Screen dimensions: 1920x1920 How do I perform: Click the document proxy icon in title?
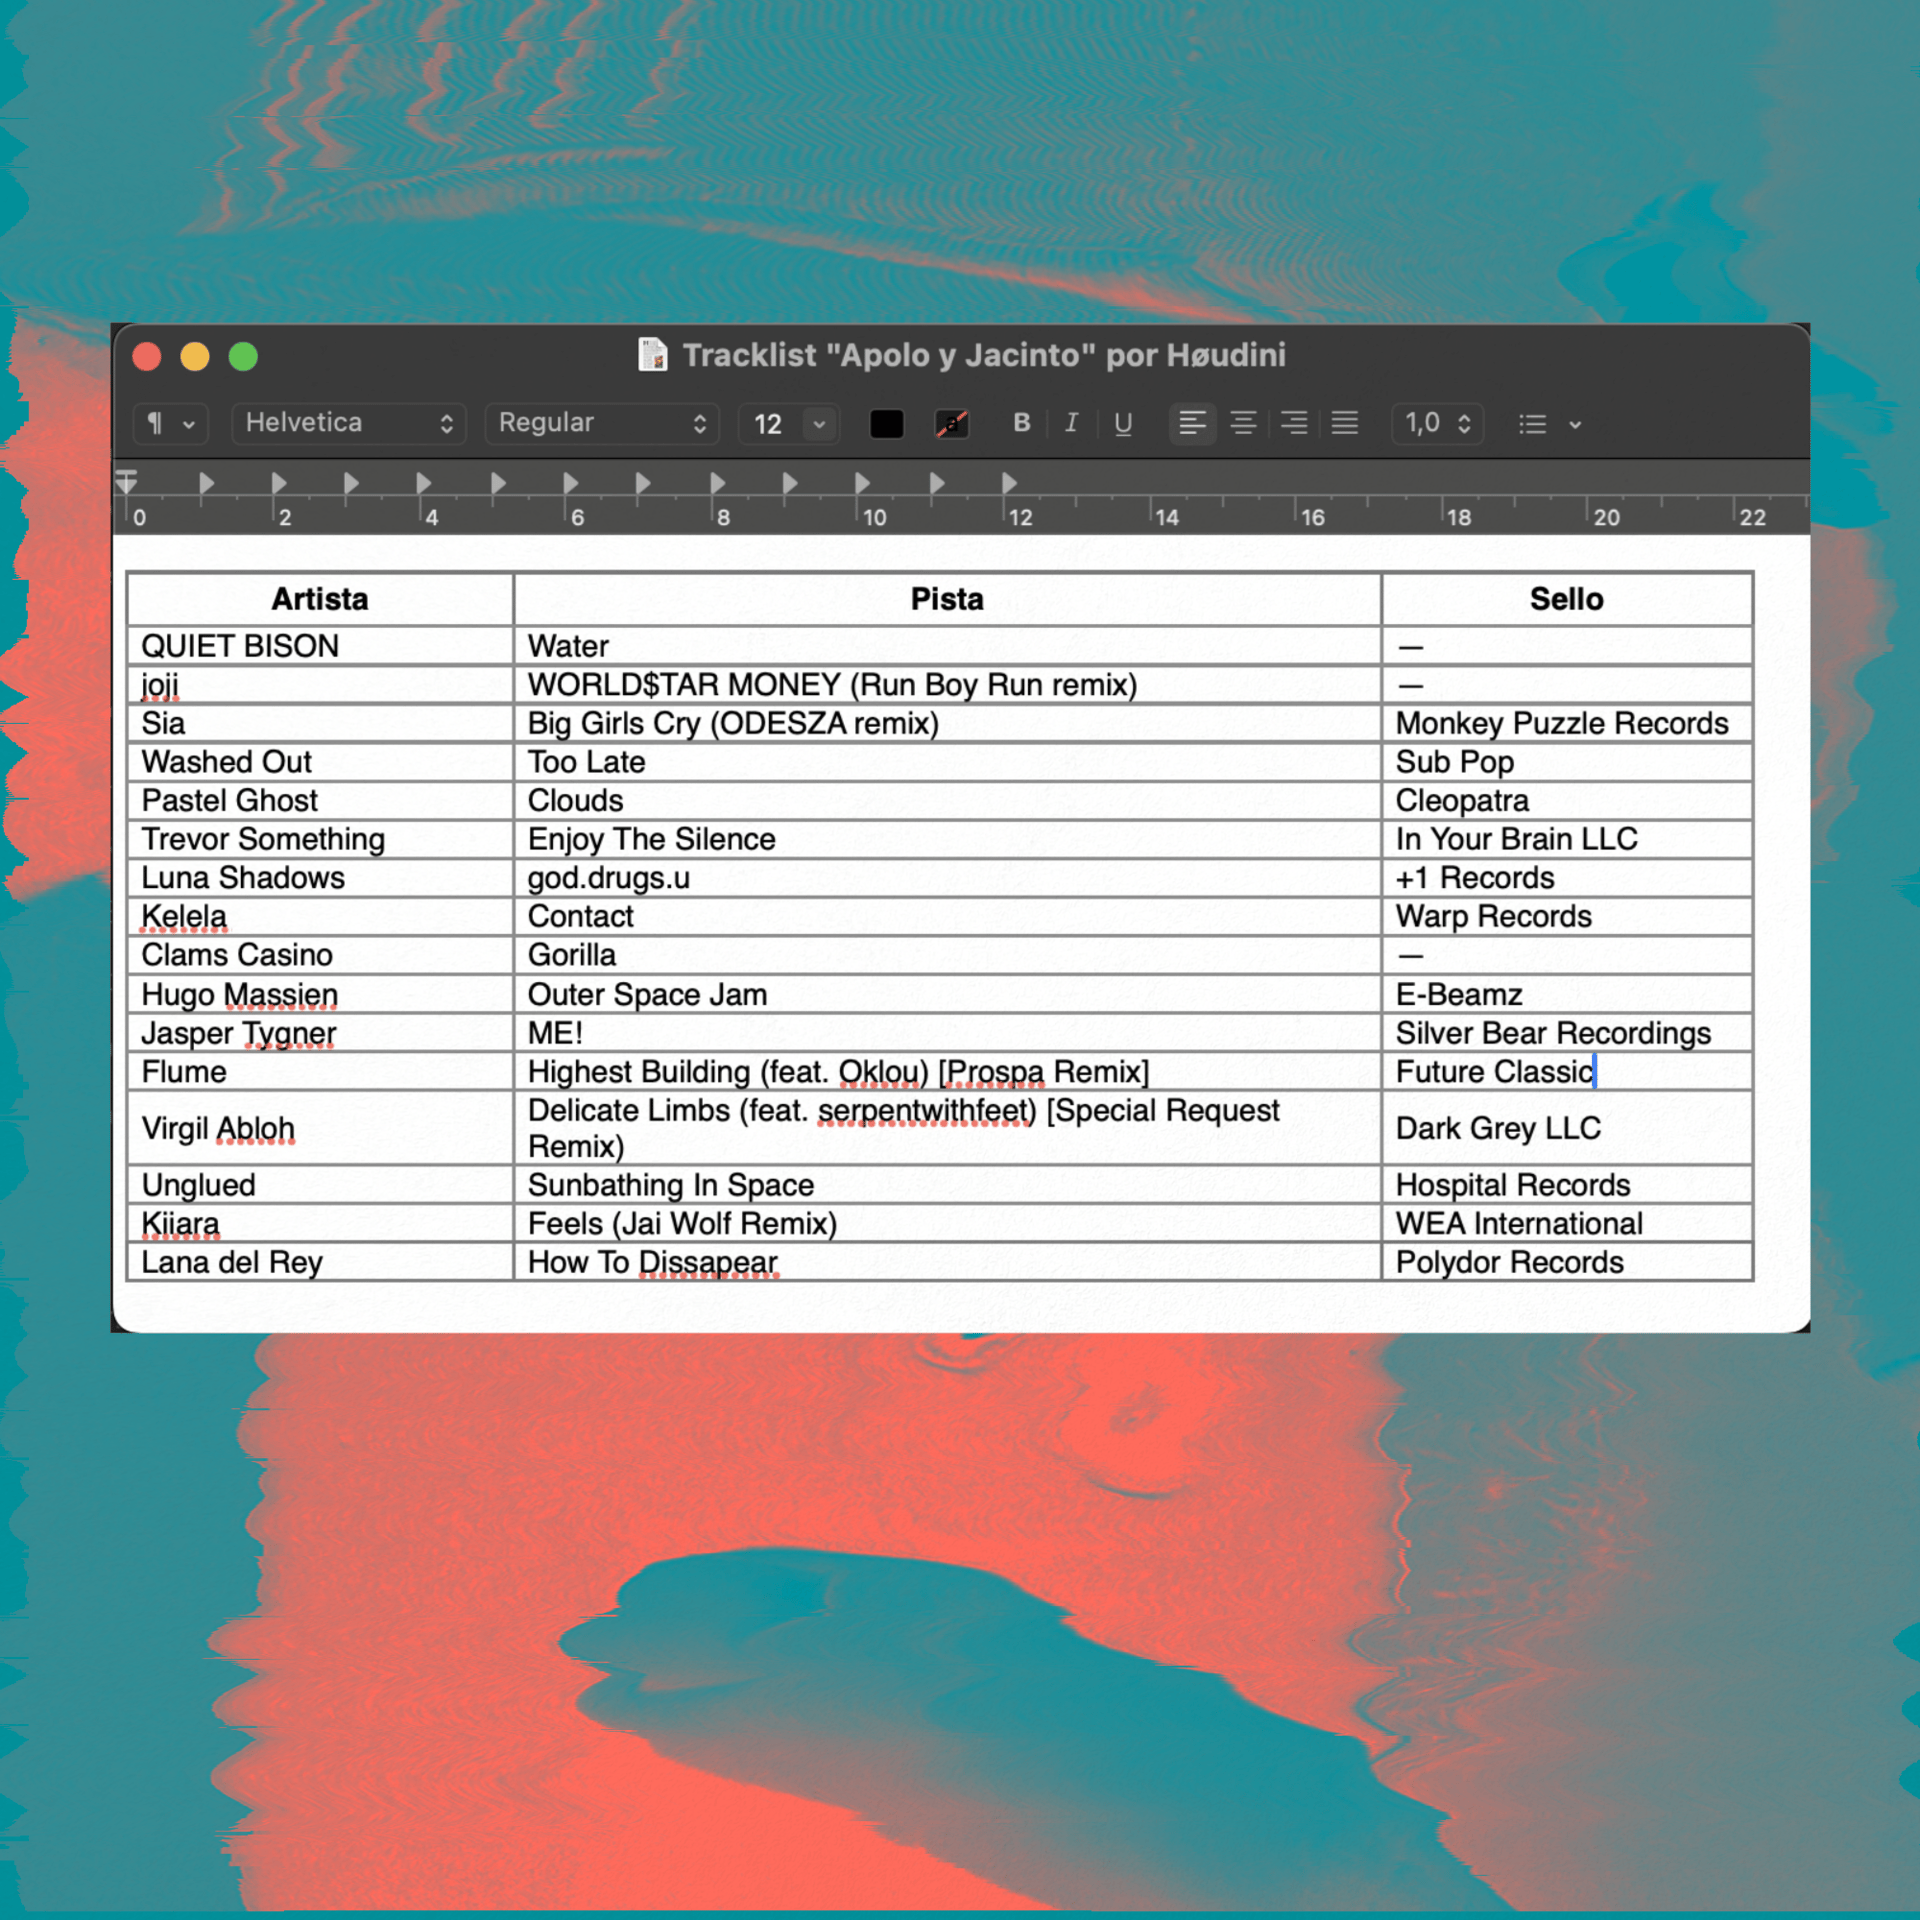coord(653,355)
